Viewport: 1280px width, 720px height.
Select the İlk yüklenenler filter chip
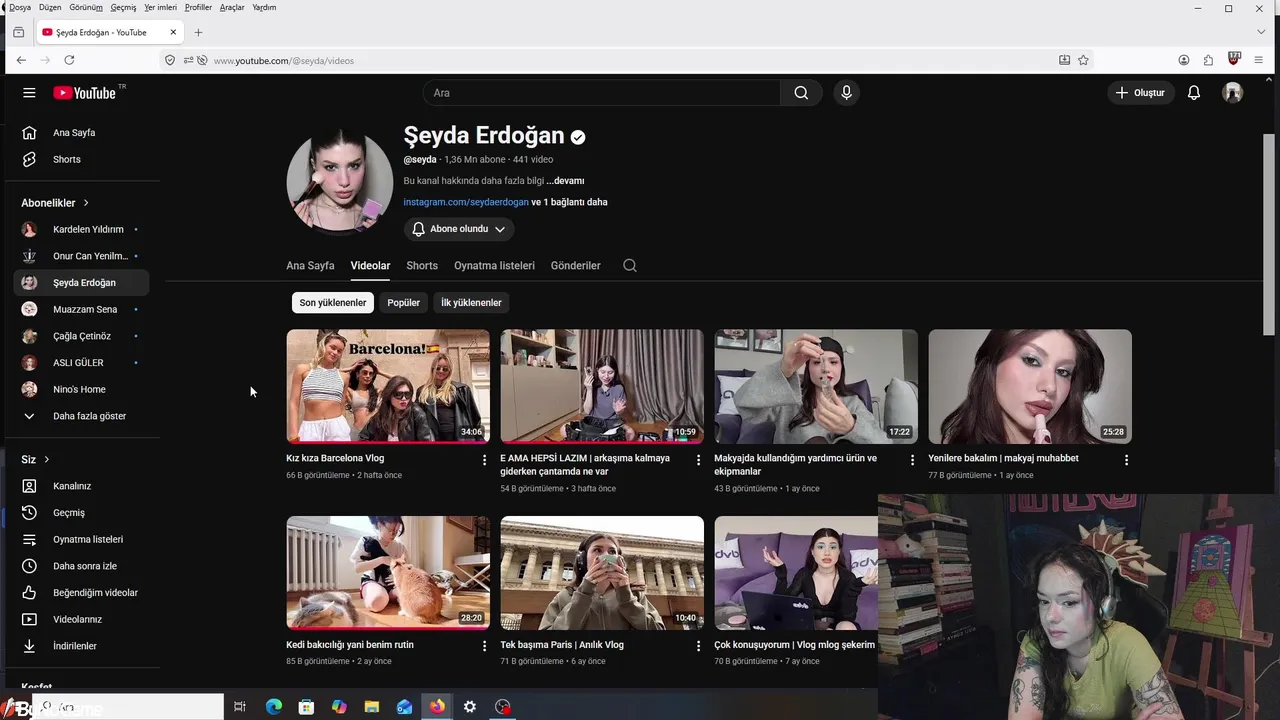pos(471,303)
